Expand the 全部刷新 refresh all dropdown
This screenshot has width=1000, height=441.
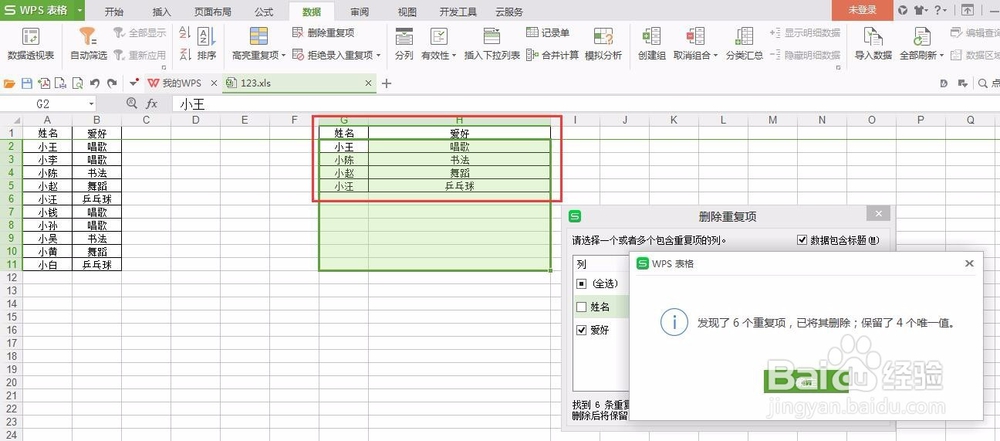(941, 56)
